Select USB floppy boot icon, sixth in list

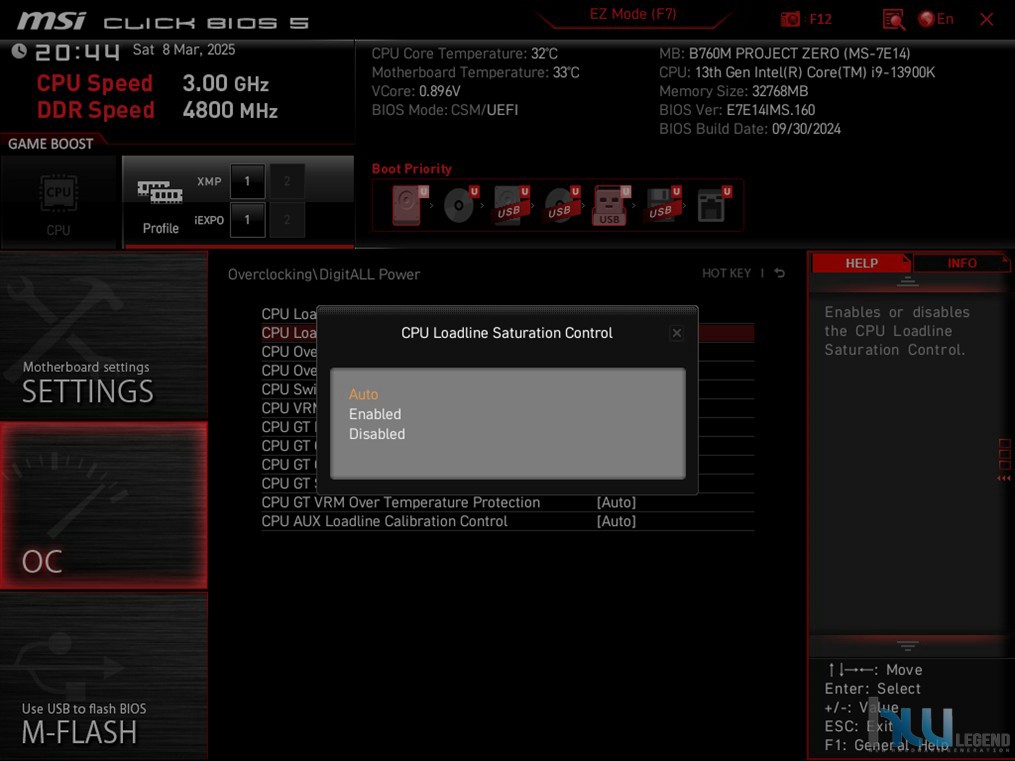point(662,205)
